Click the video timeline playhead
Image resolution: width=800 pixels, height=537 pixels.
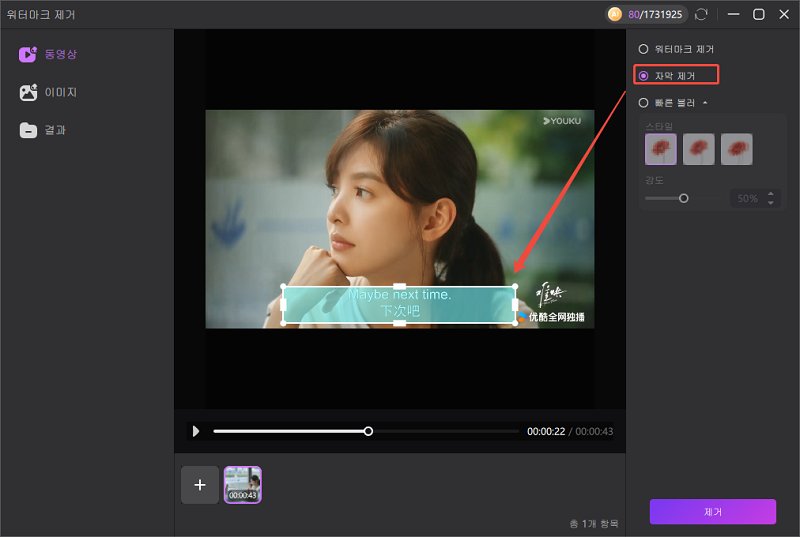pos(368,431)
